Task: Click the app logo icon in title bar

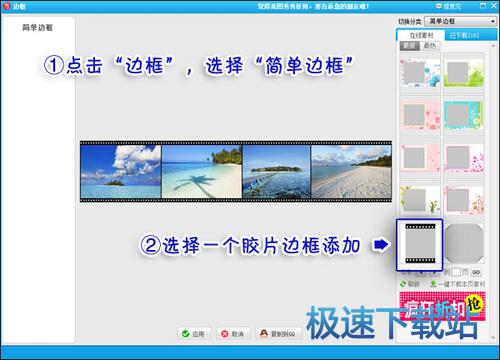Action: [x=6, y=6]
